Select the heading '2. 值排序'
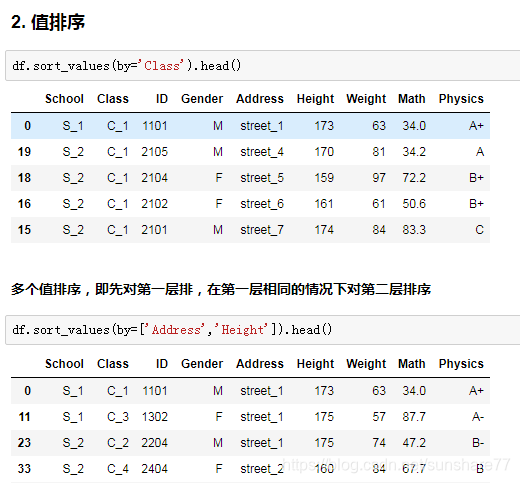520x483 pixels. [48, 22]
